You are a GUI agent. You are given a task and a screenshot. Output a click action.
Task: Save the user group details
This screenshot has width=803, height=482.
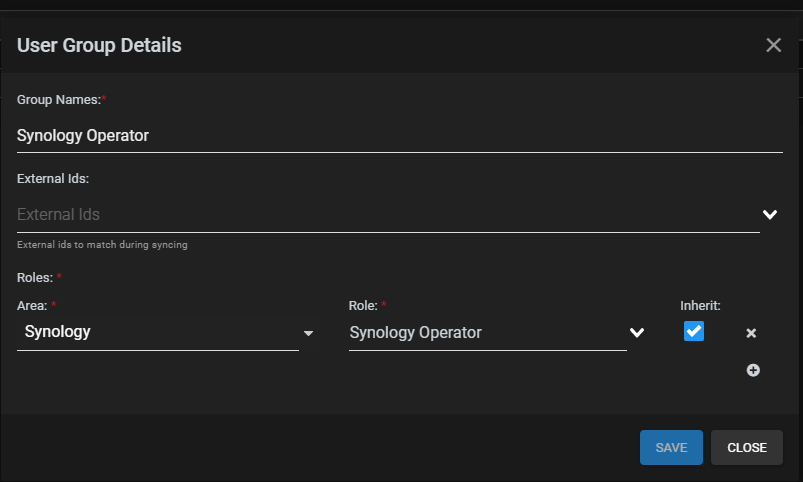671,447
